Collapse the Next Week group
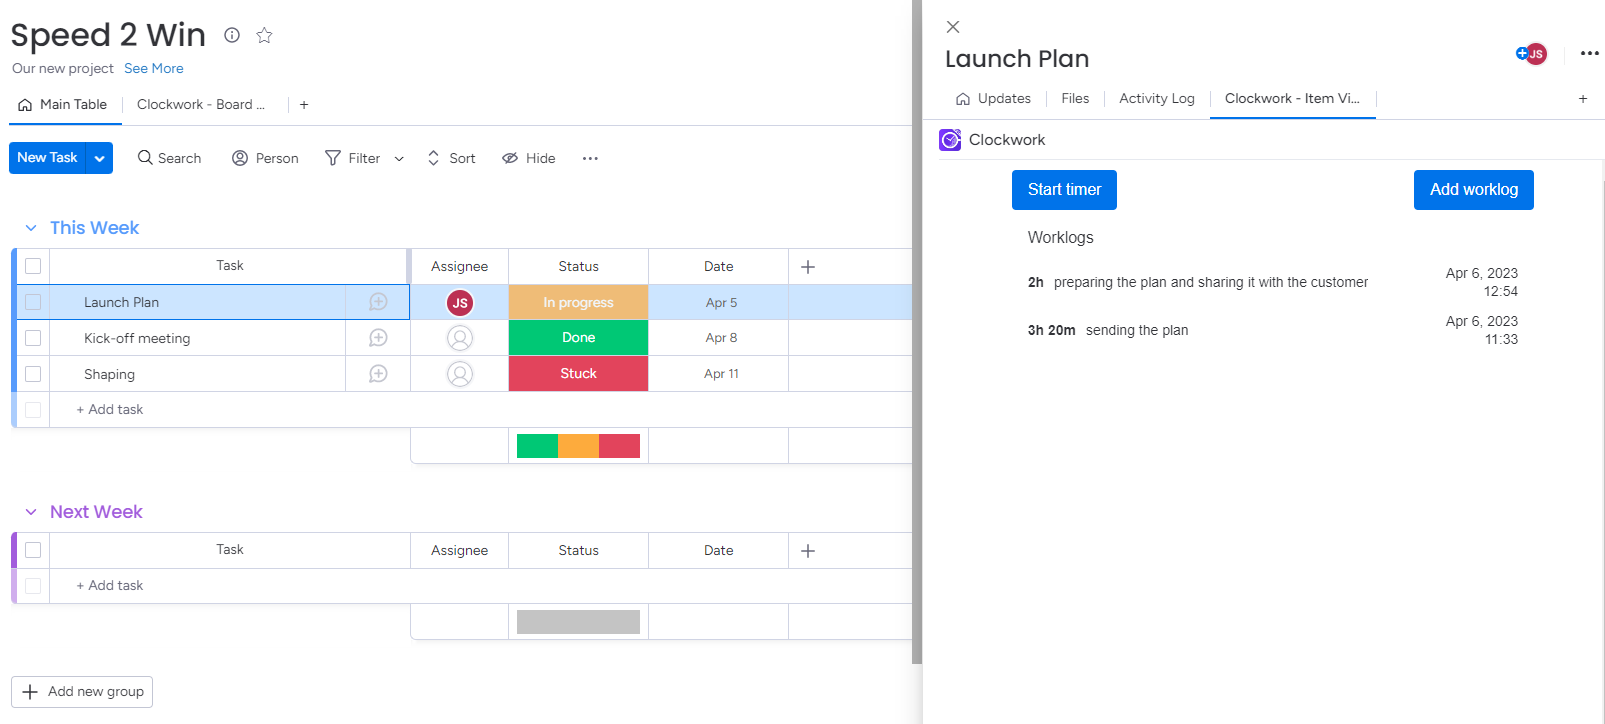 pyautogui.click(x=31, y=512)
